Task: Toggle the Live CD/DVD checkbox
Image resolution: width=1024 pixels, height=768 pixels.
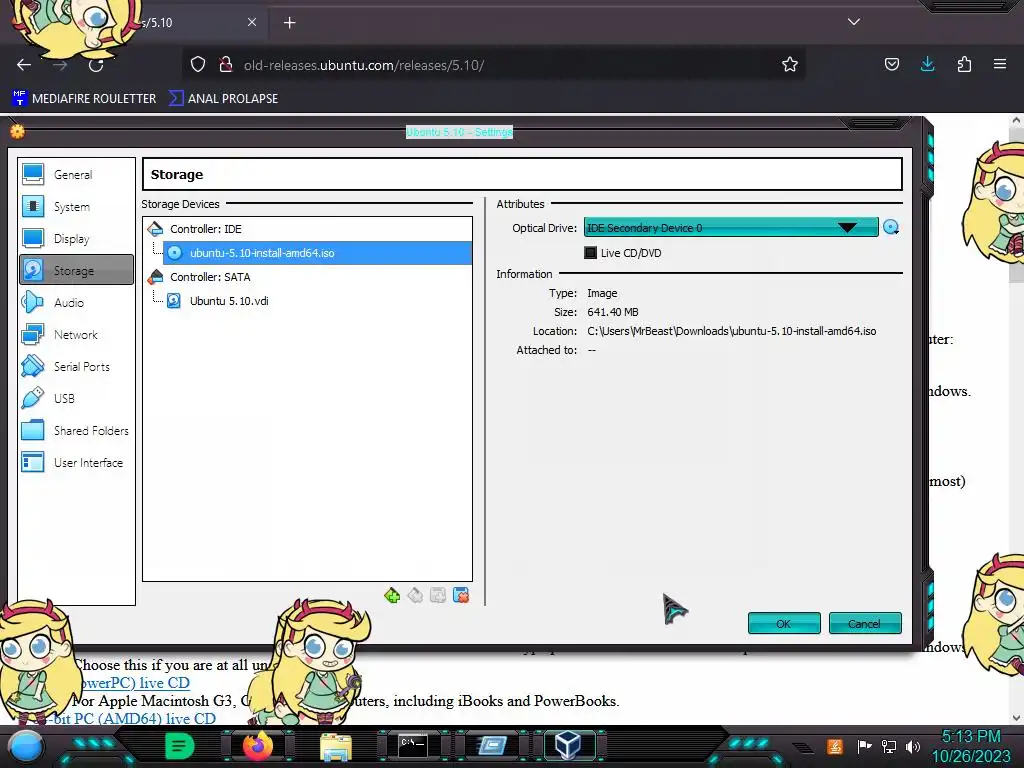Action: tap(590, 253)
